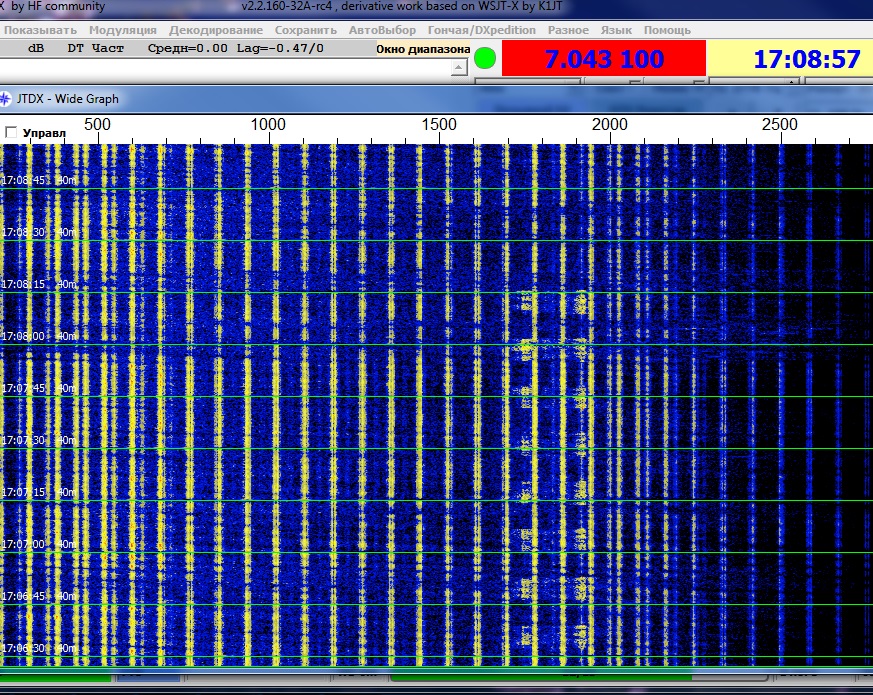Open the АвтоВыбор menu
The width and height of the screenshot is (873, 695).
[x=382, y=30]
